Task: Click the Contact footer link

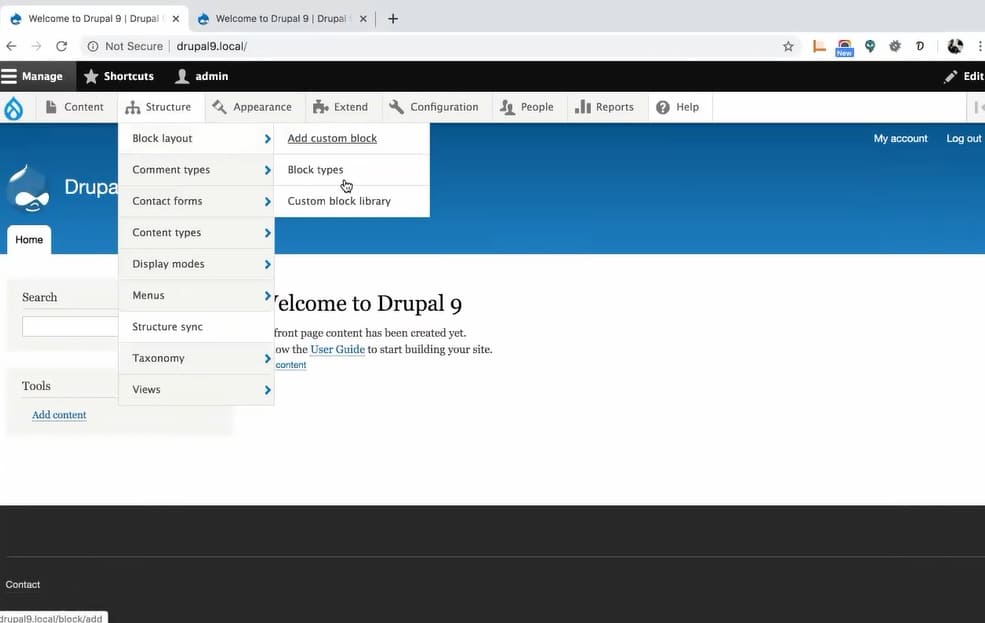Action: [23, 584]
